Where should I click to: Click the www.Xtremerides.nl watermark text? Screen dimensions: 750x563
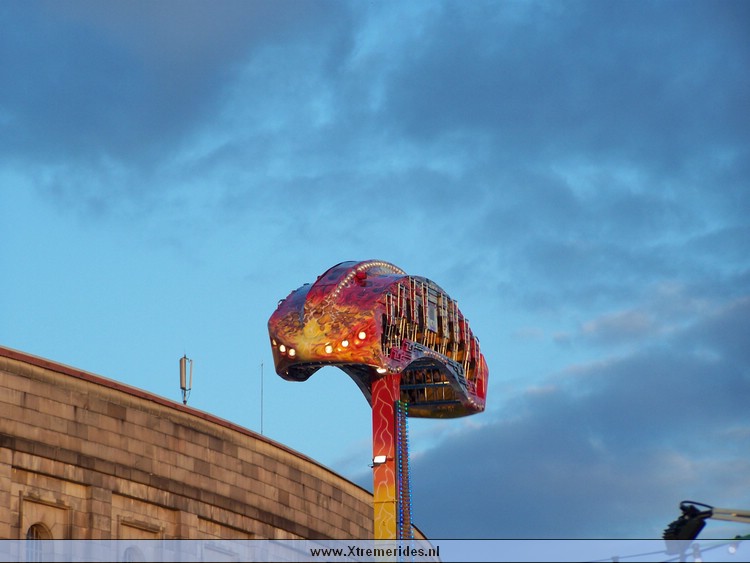(x=374, y=552)
